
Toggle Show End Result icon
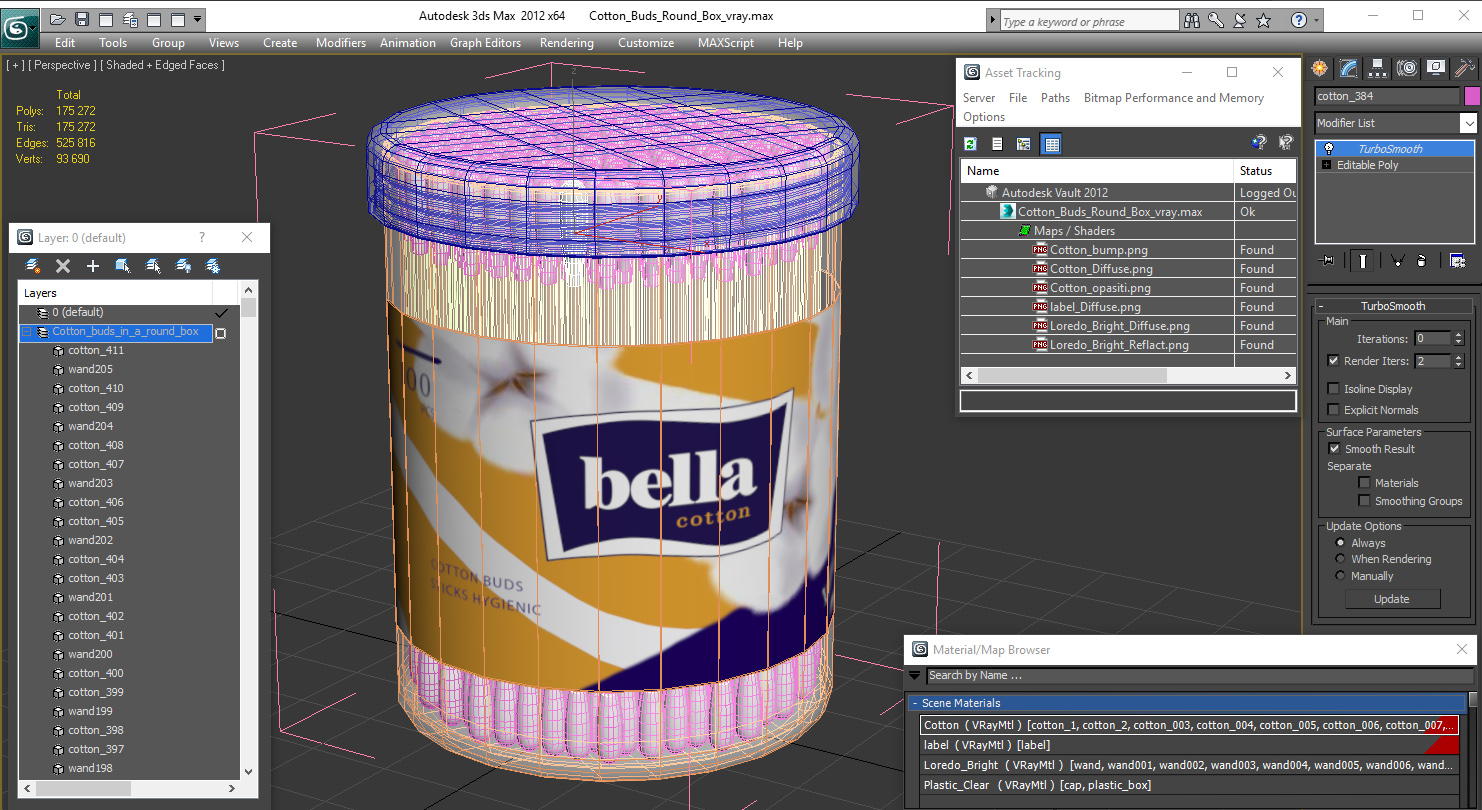click(x=1362, y=260)
